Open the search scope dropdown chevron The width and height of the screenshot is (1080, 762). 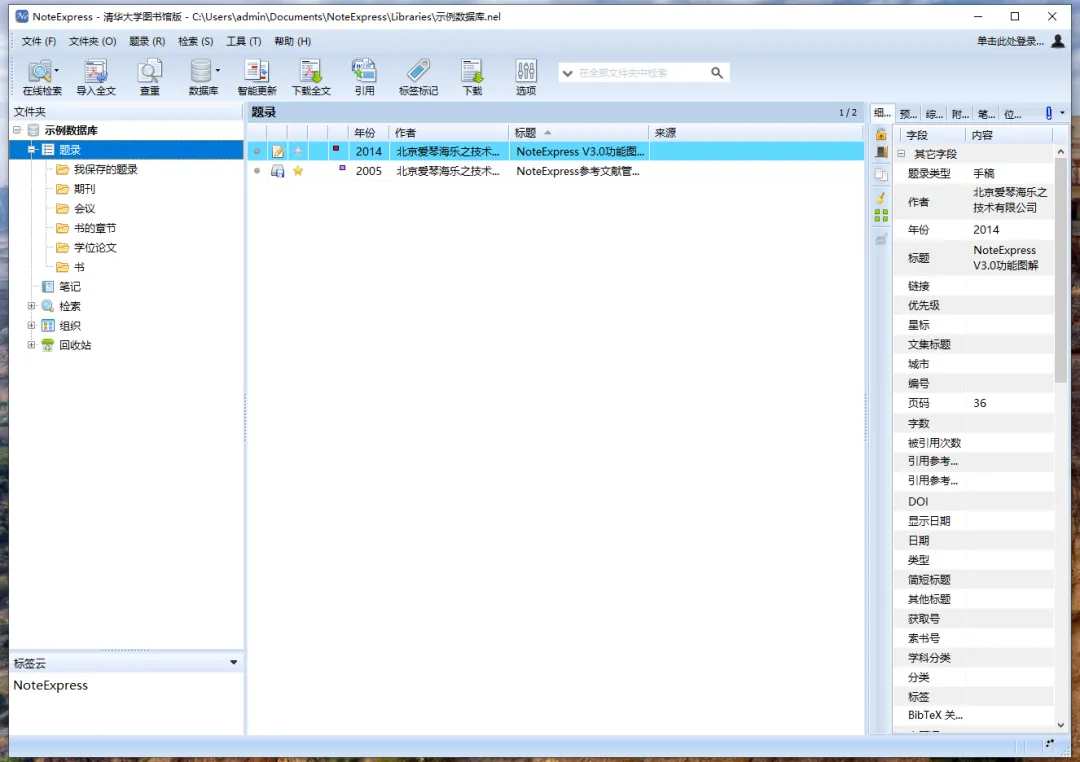tap(568, 73)
